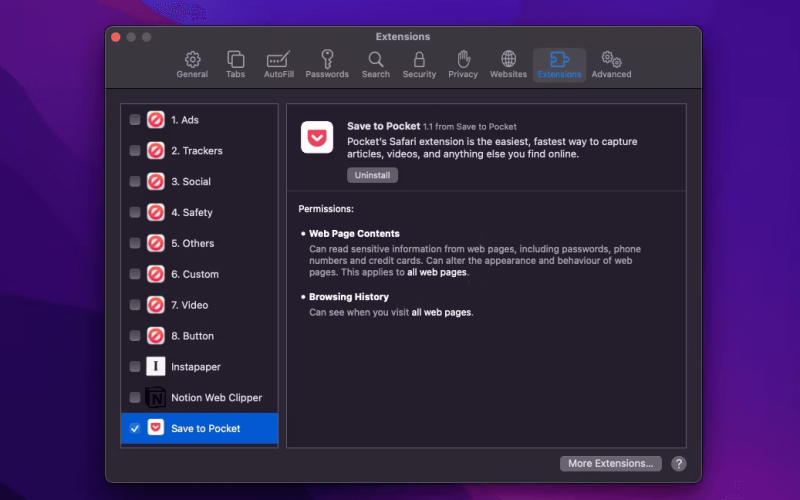Open the Advanced preferences pane
The width and height of the screenshot is (800, 500).
[611, 64]
